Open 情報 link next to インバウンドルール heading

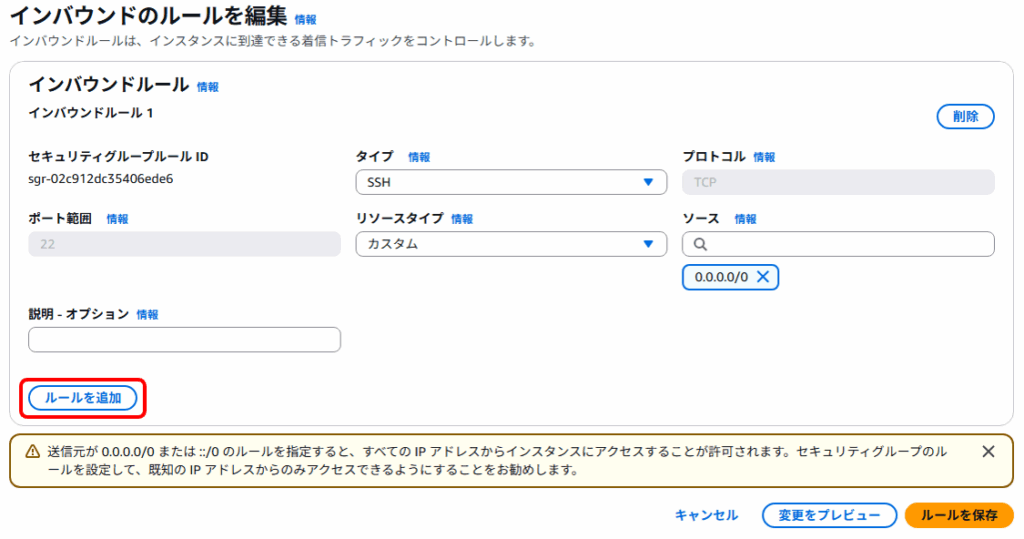208,87
